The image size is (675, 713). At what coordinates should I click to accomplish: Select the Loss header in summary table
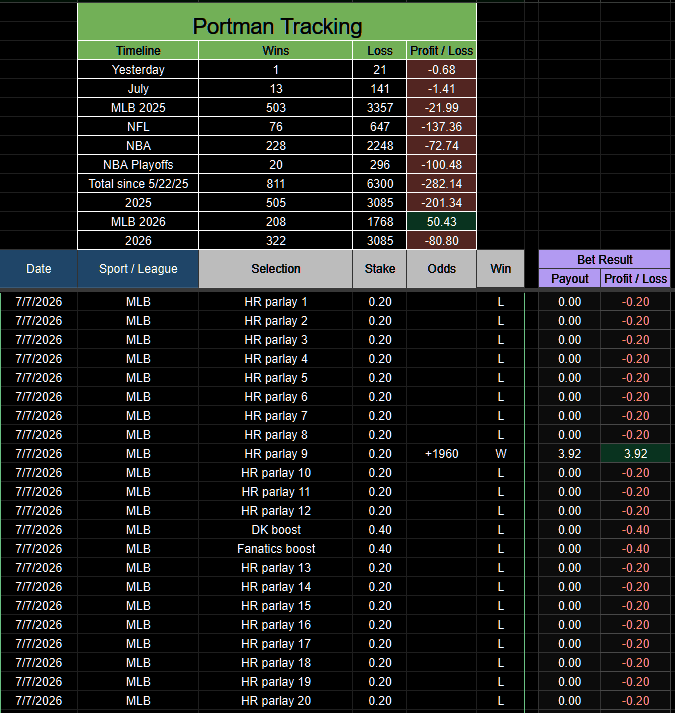point(380,50)
